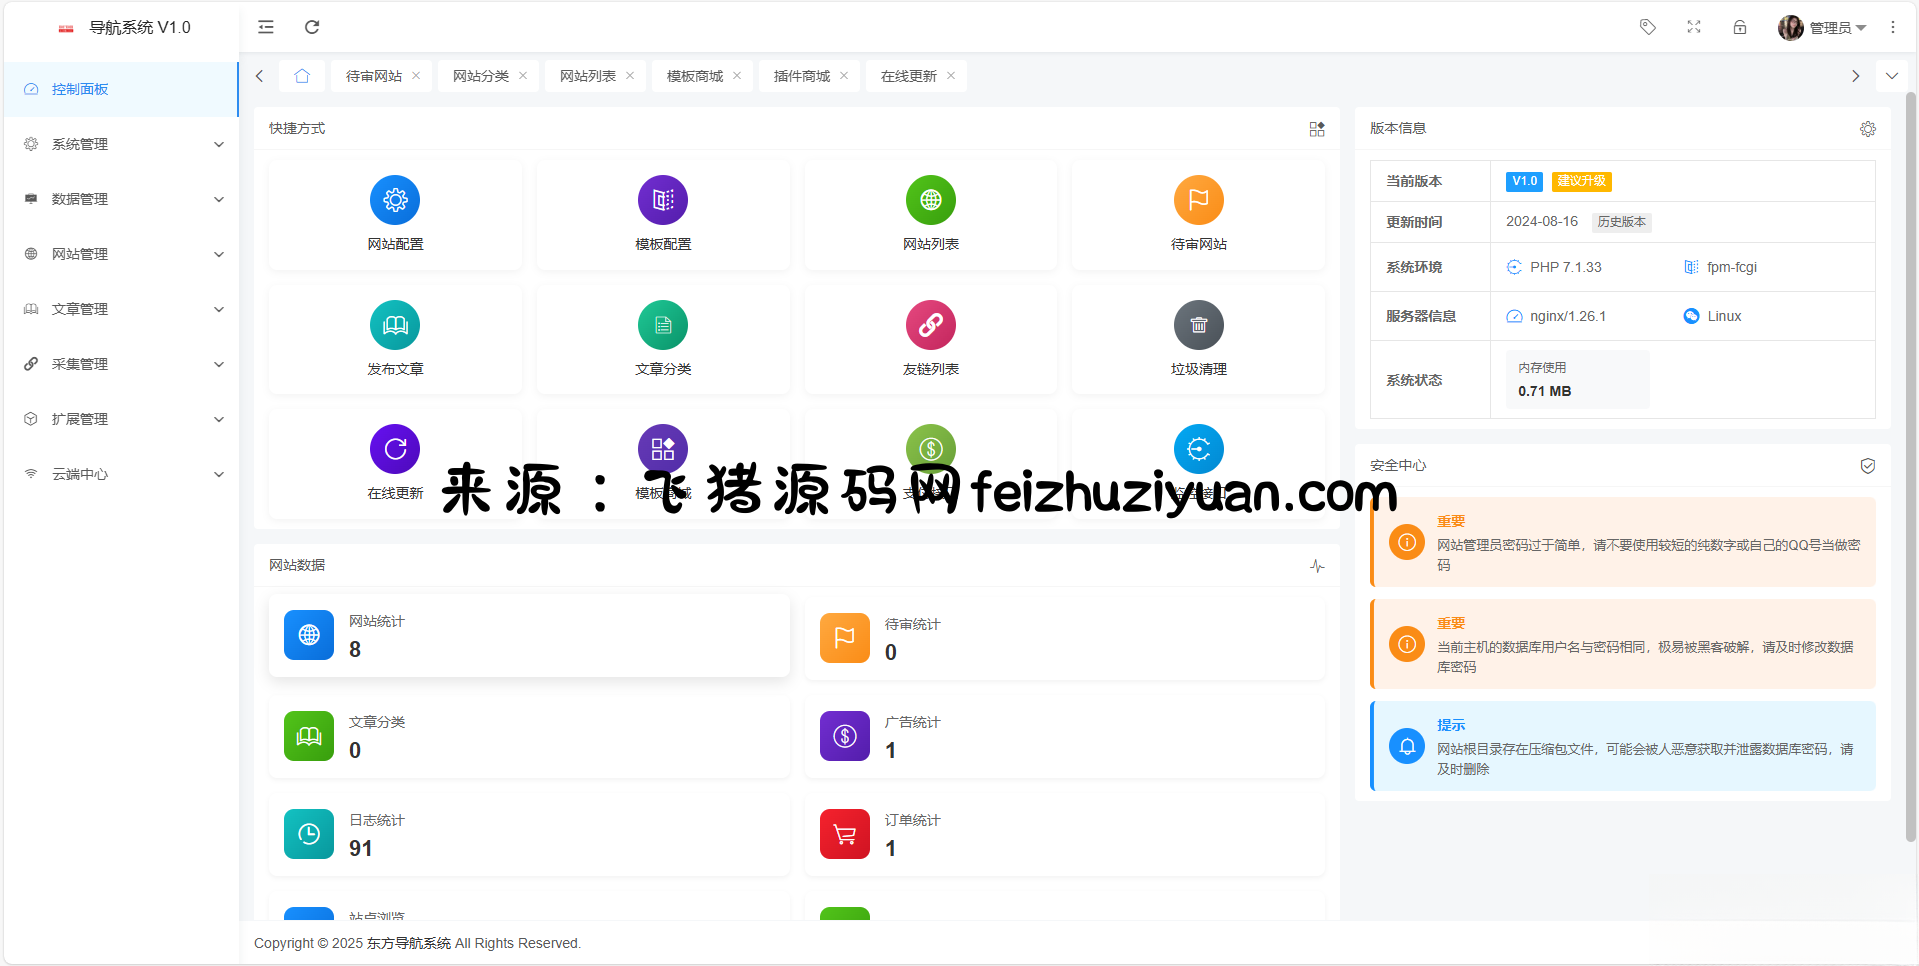Switch to the 插件商城 tab
1919x966 pixels.
tap(802, 76)
